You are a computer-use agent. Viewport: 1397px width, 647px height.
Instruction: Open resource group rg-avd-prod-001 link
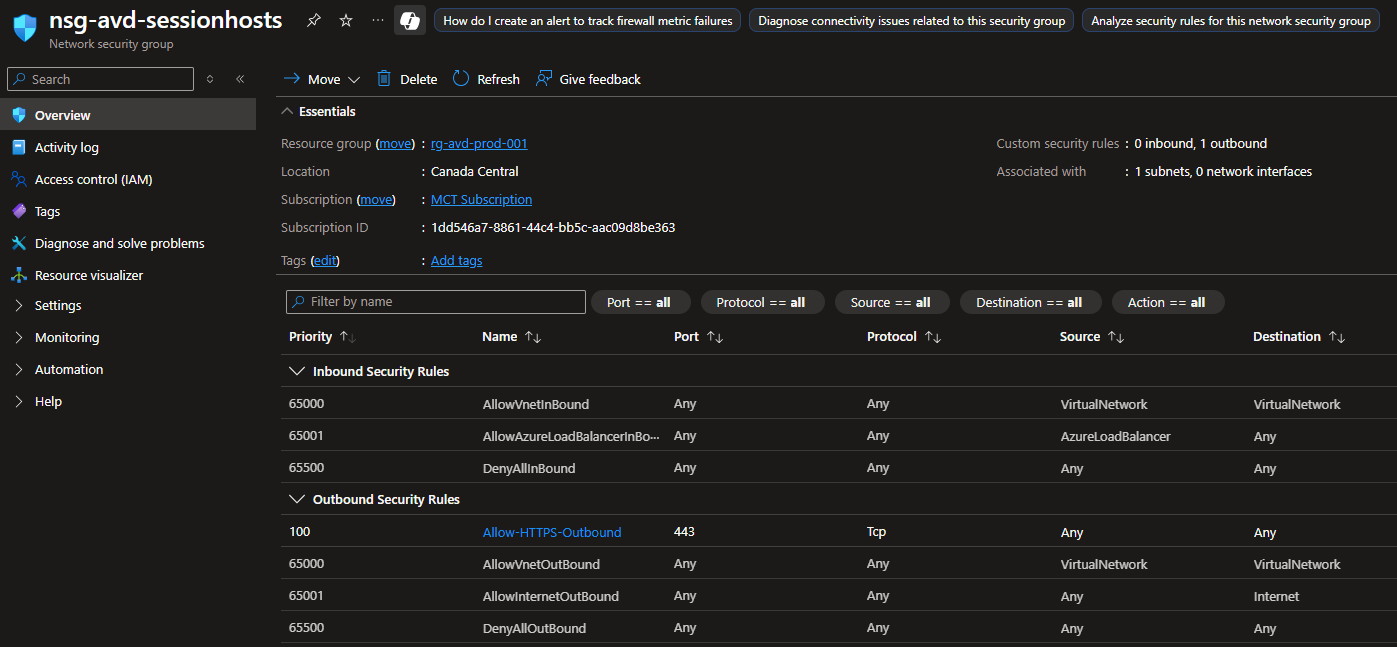coord(479,144)
